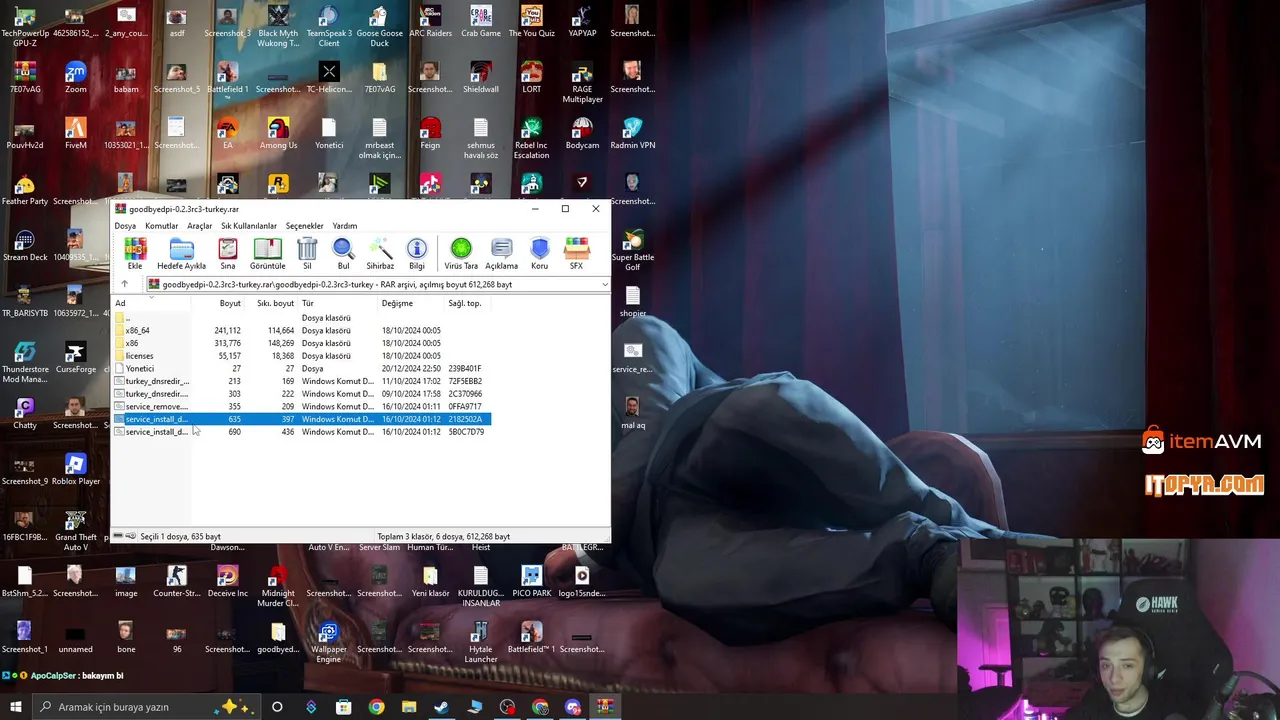Image resolution: width=1280 pixels, height=720 pixels.
Task: Click the Zoom desktop icon
Action: (75, 78)
